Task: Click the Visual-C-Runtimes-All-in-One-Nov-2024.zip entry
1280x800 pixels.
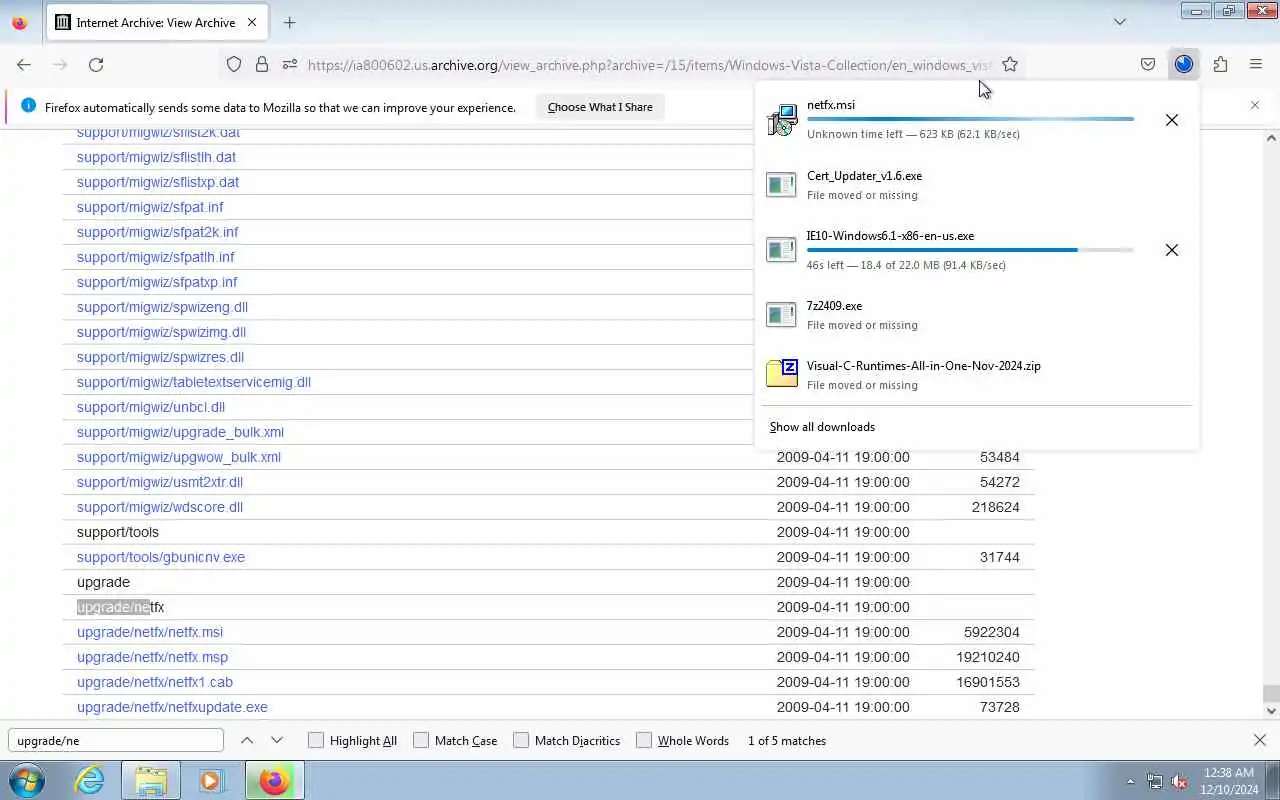Action: [977, 375]
